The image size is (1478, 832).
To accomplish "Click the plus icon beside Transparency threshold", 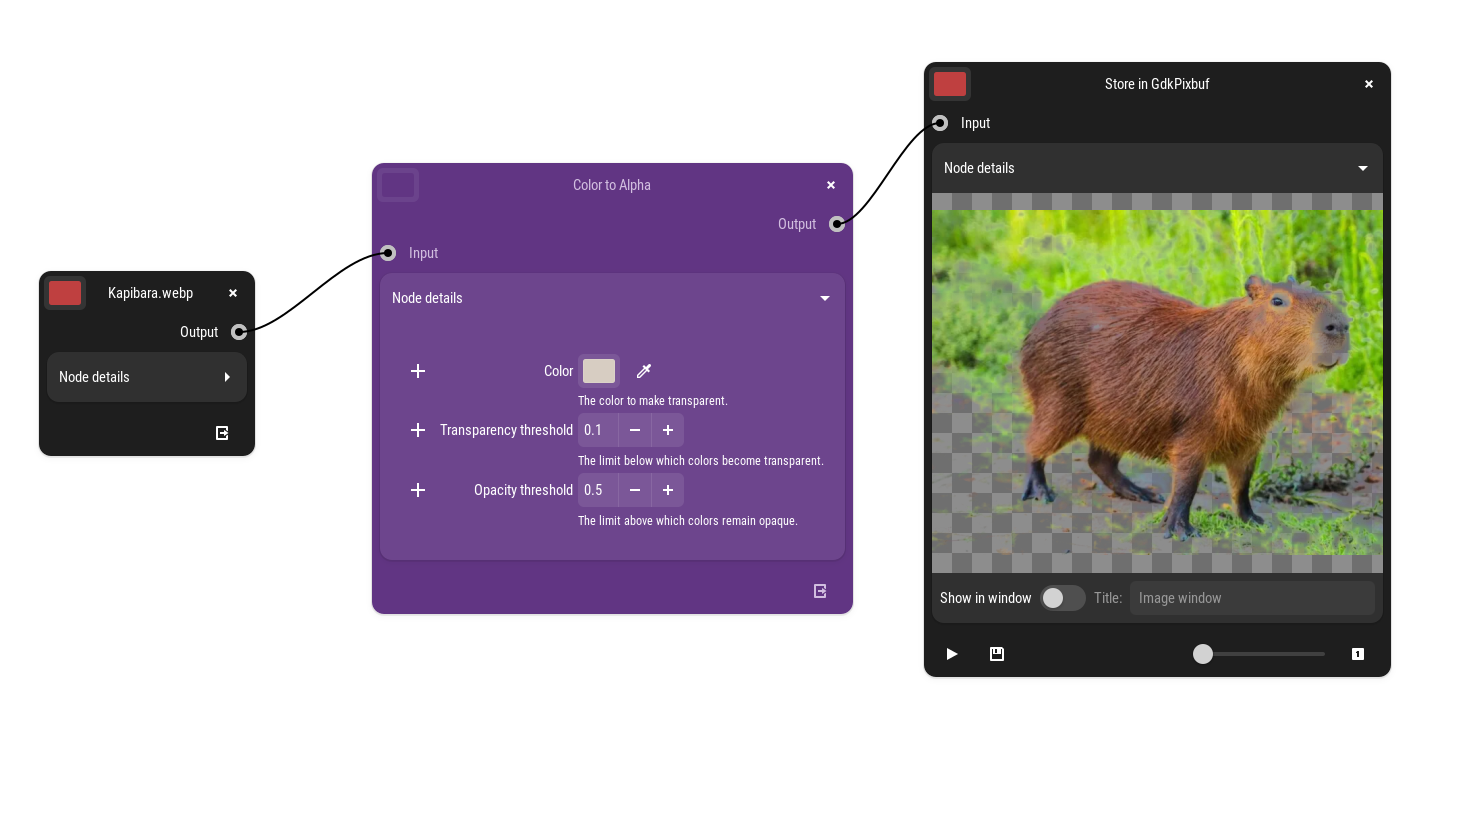I will click(418, 430).
